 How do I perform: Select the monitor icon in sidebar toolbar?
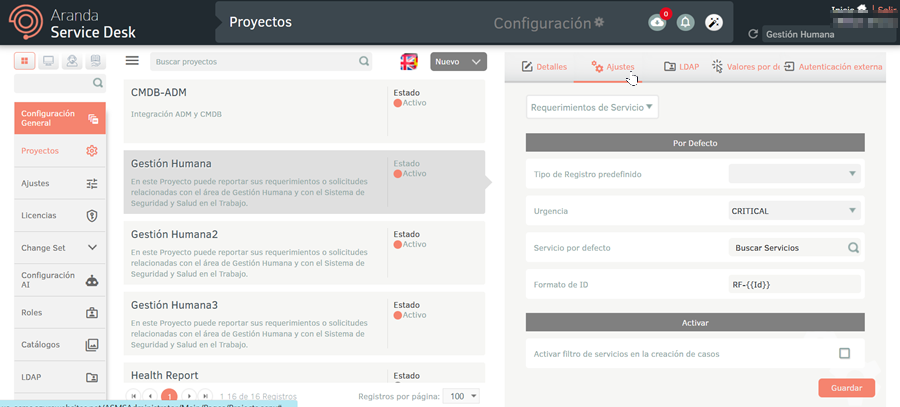(49, 60)
